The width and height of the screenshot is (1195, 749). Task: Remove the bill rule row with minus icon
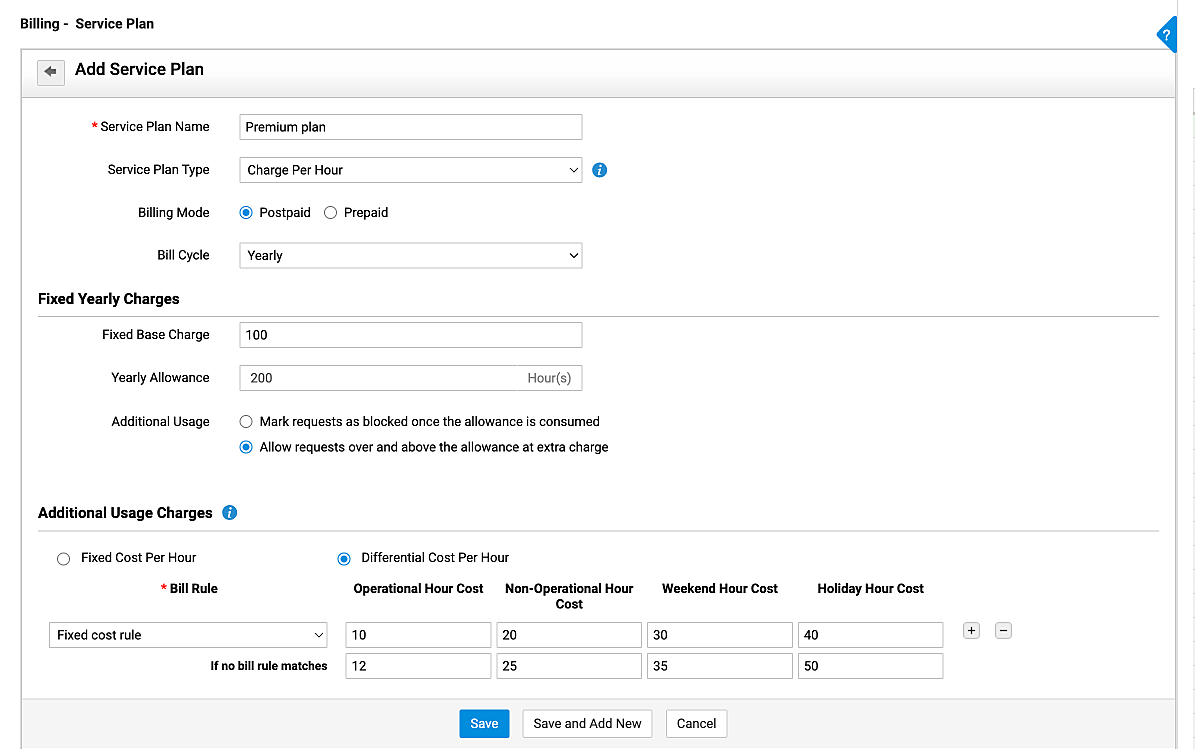point(1004,631)
